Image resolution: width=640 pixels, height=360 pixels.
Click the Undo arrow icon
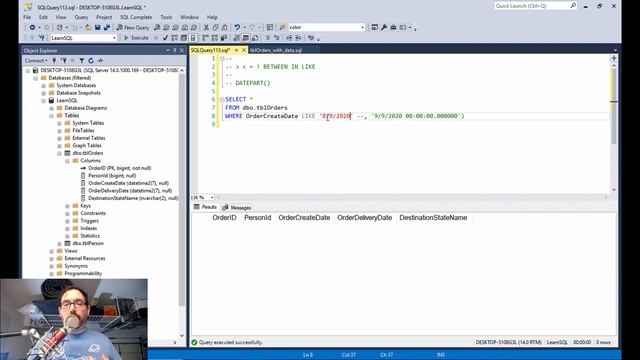(x=237, y=27)
